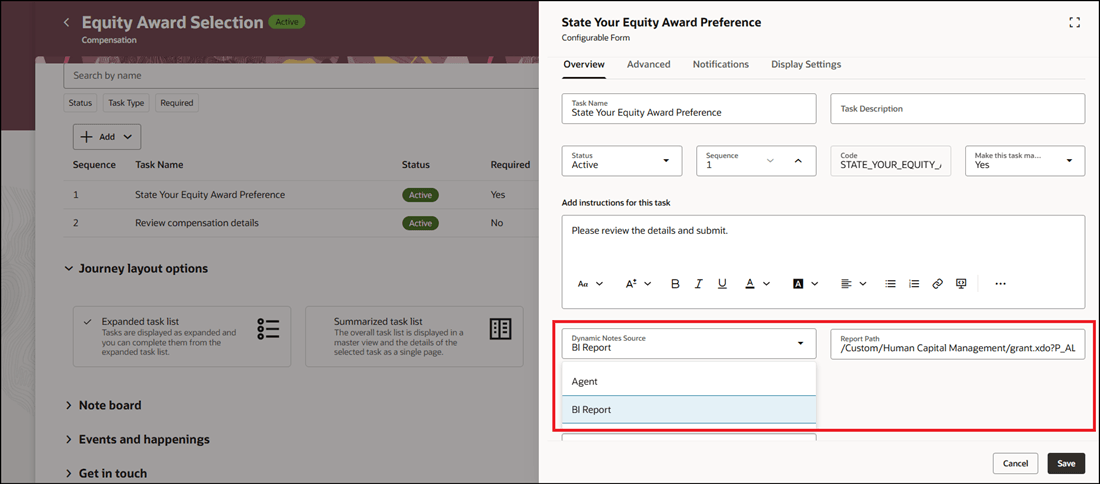Viewport: 1100px width, 484px height.
Task: Filter tasks by Required chip
Action: click(177, 102)
